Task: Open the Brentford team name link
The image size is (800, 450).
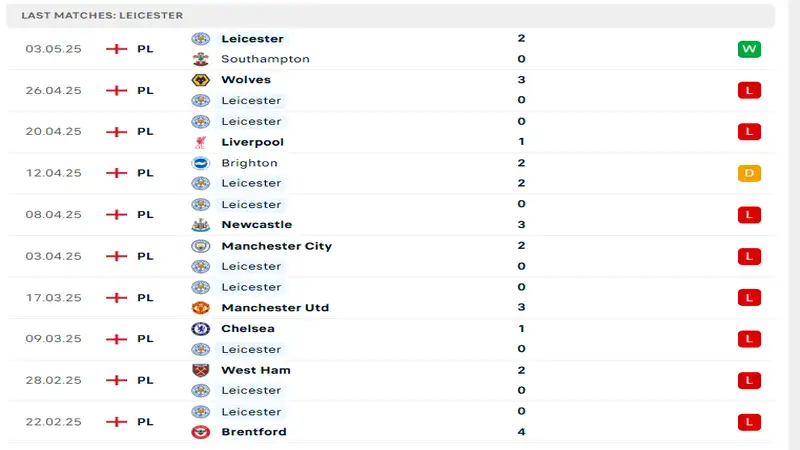Action: [254, 432]
